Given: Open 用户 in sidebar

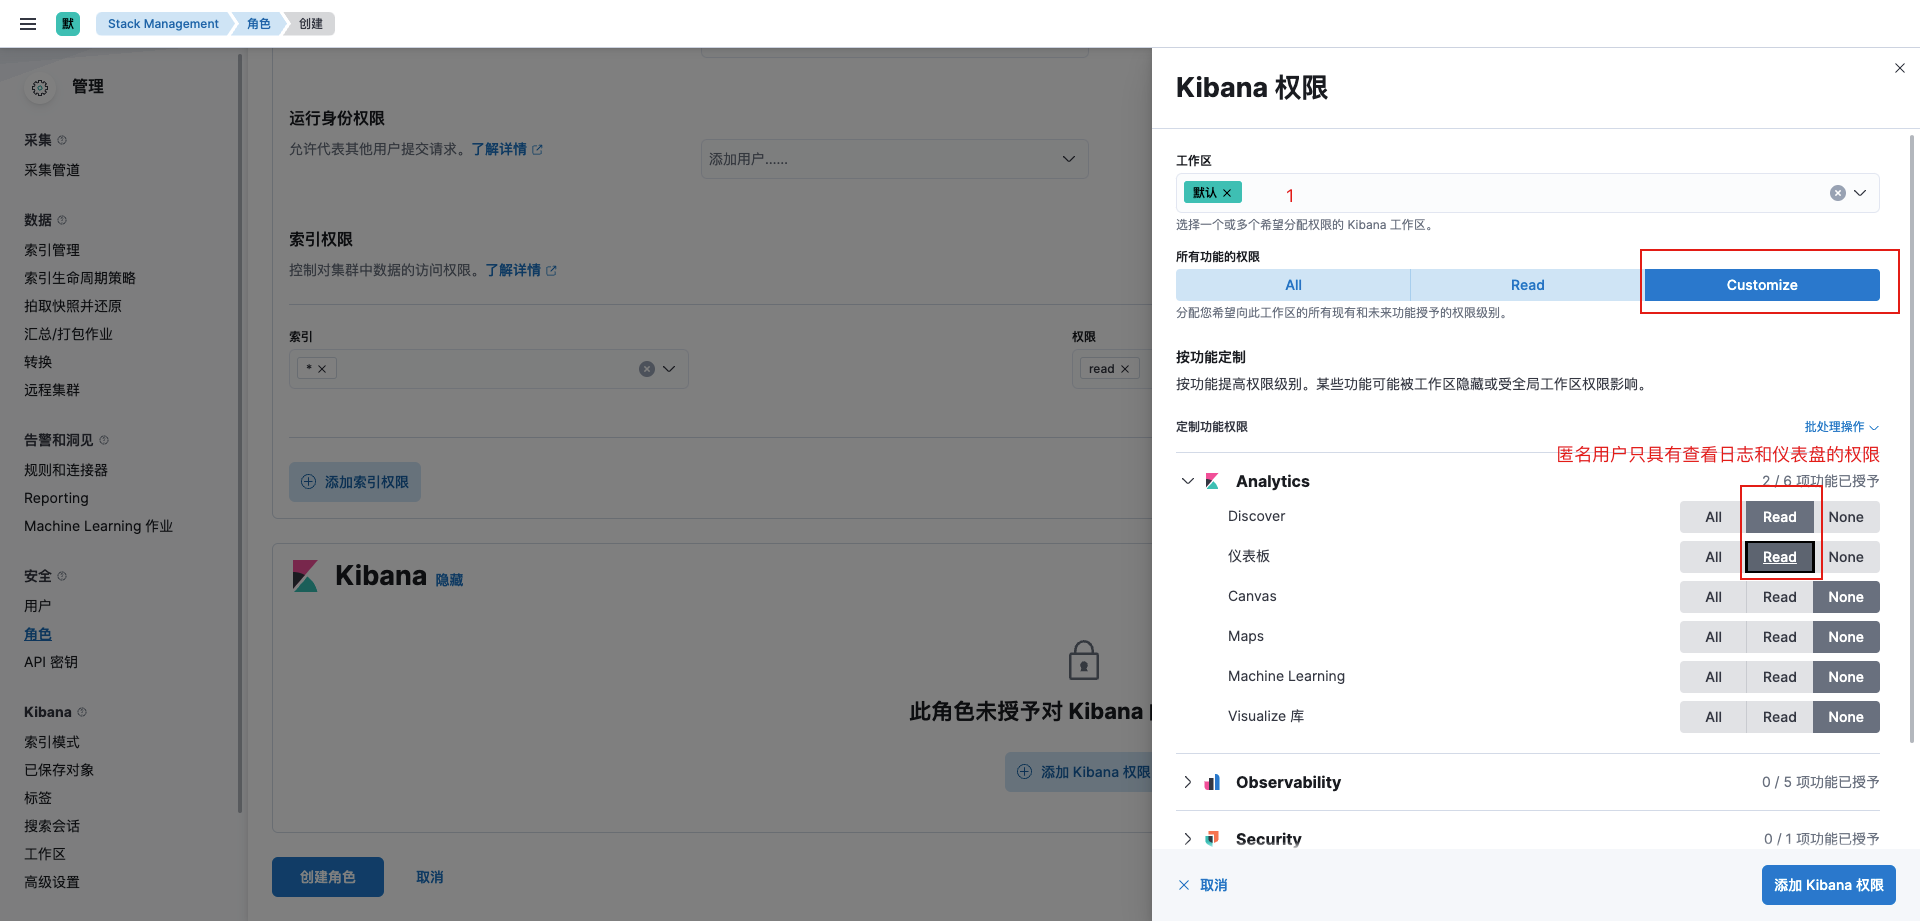Looking at the screenshot, I should pyautogui.click(x=38, y=606).
